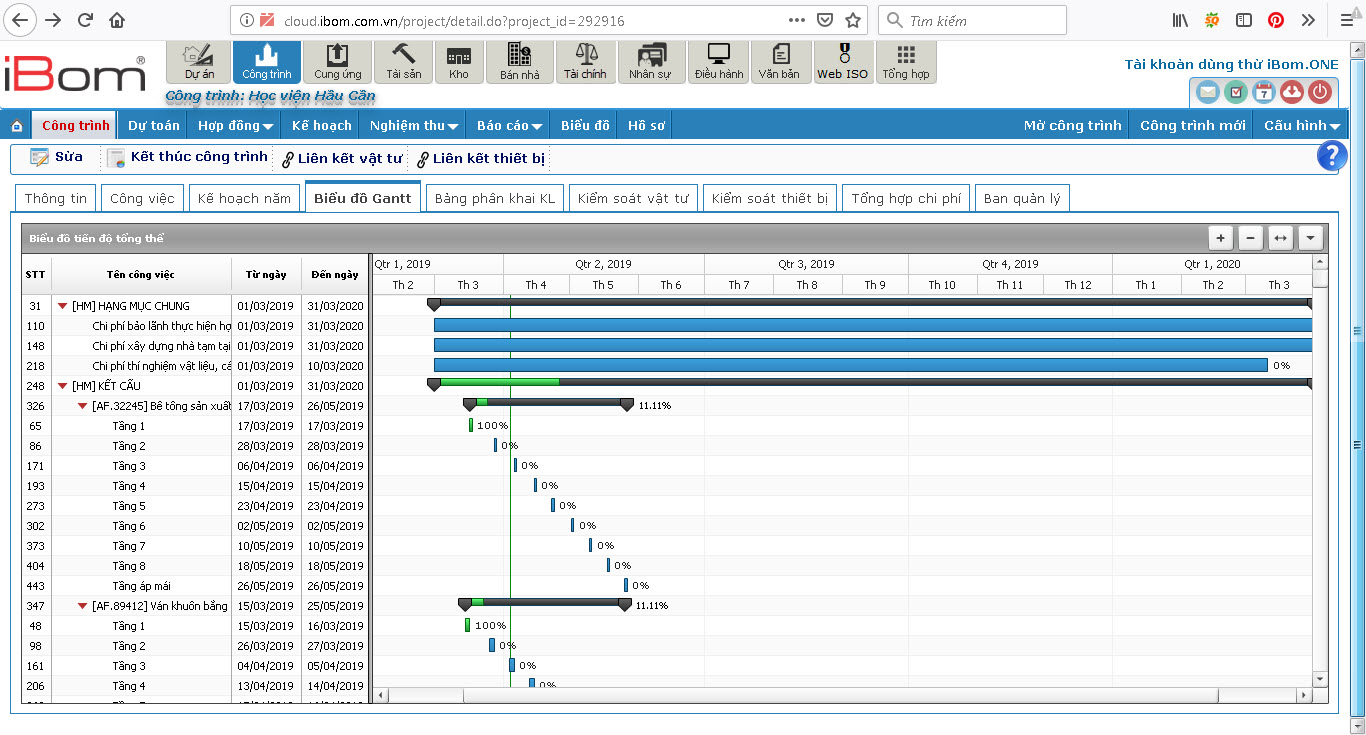The width and height of the screenshot is (1366, 735).
Task: Open Gantt chart options dropdown arrow
Action: [x=1310, y=238]
